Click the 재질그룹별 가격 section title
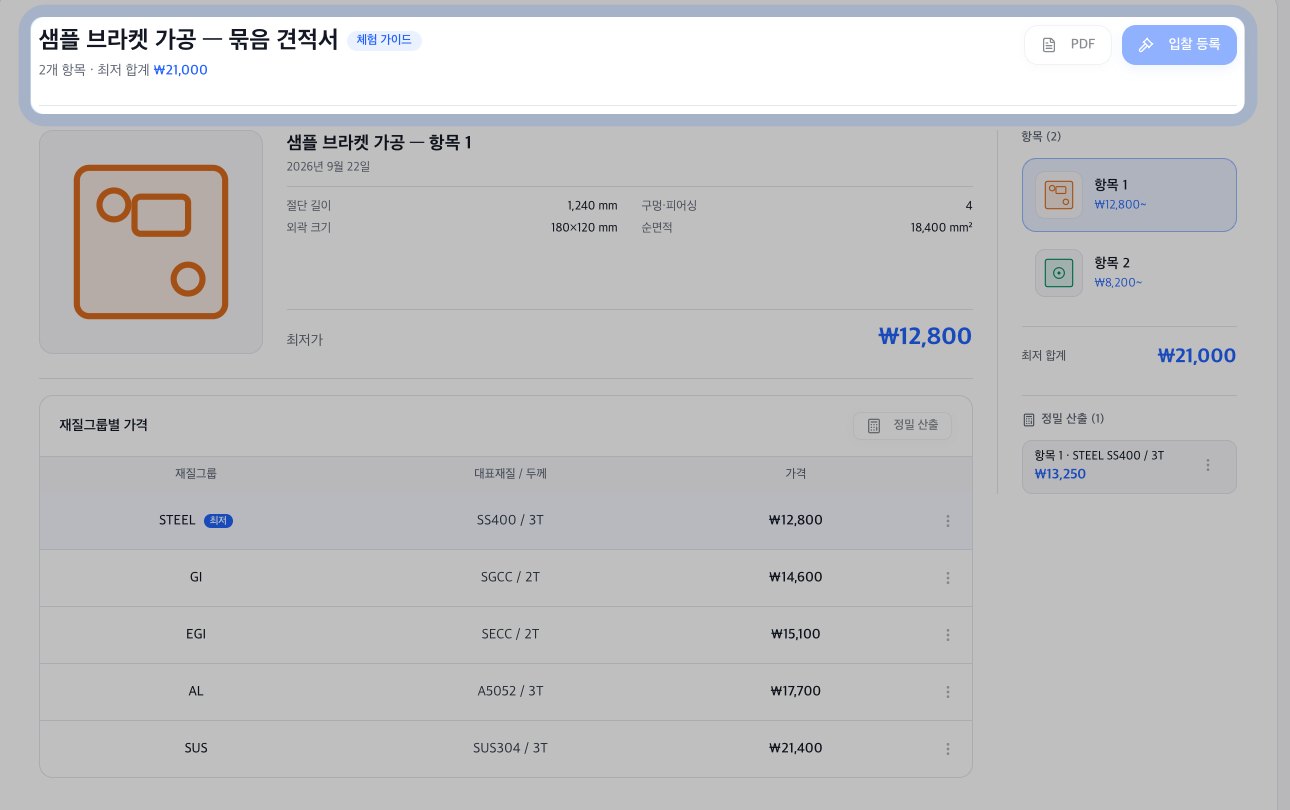The width and height of the screenshot is (1290, 810). (x=104, y=425)
